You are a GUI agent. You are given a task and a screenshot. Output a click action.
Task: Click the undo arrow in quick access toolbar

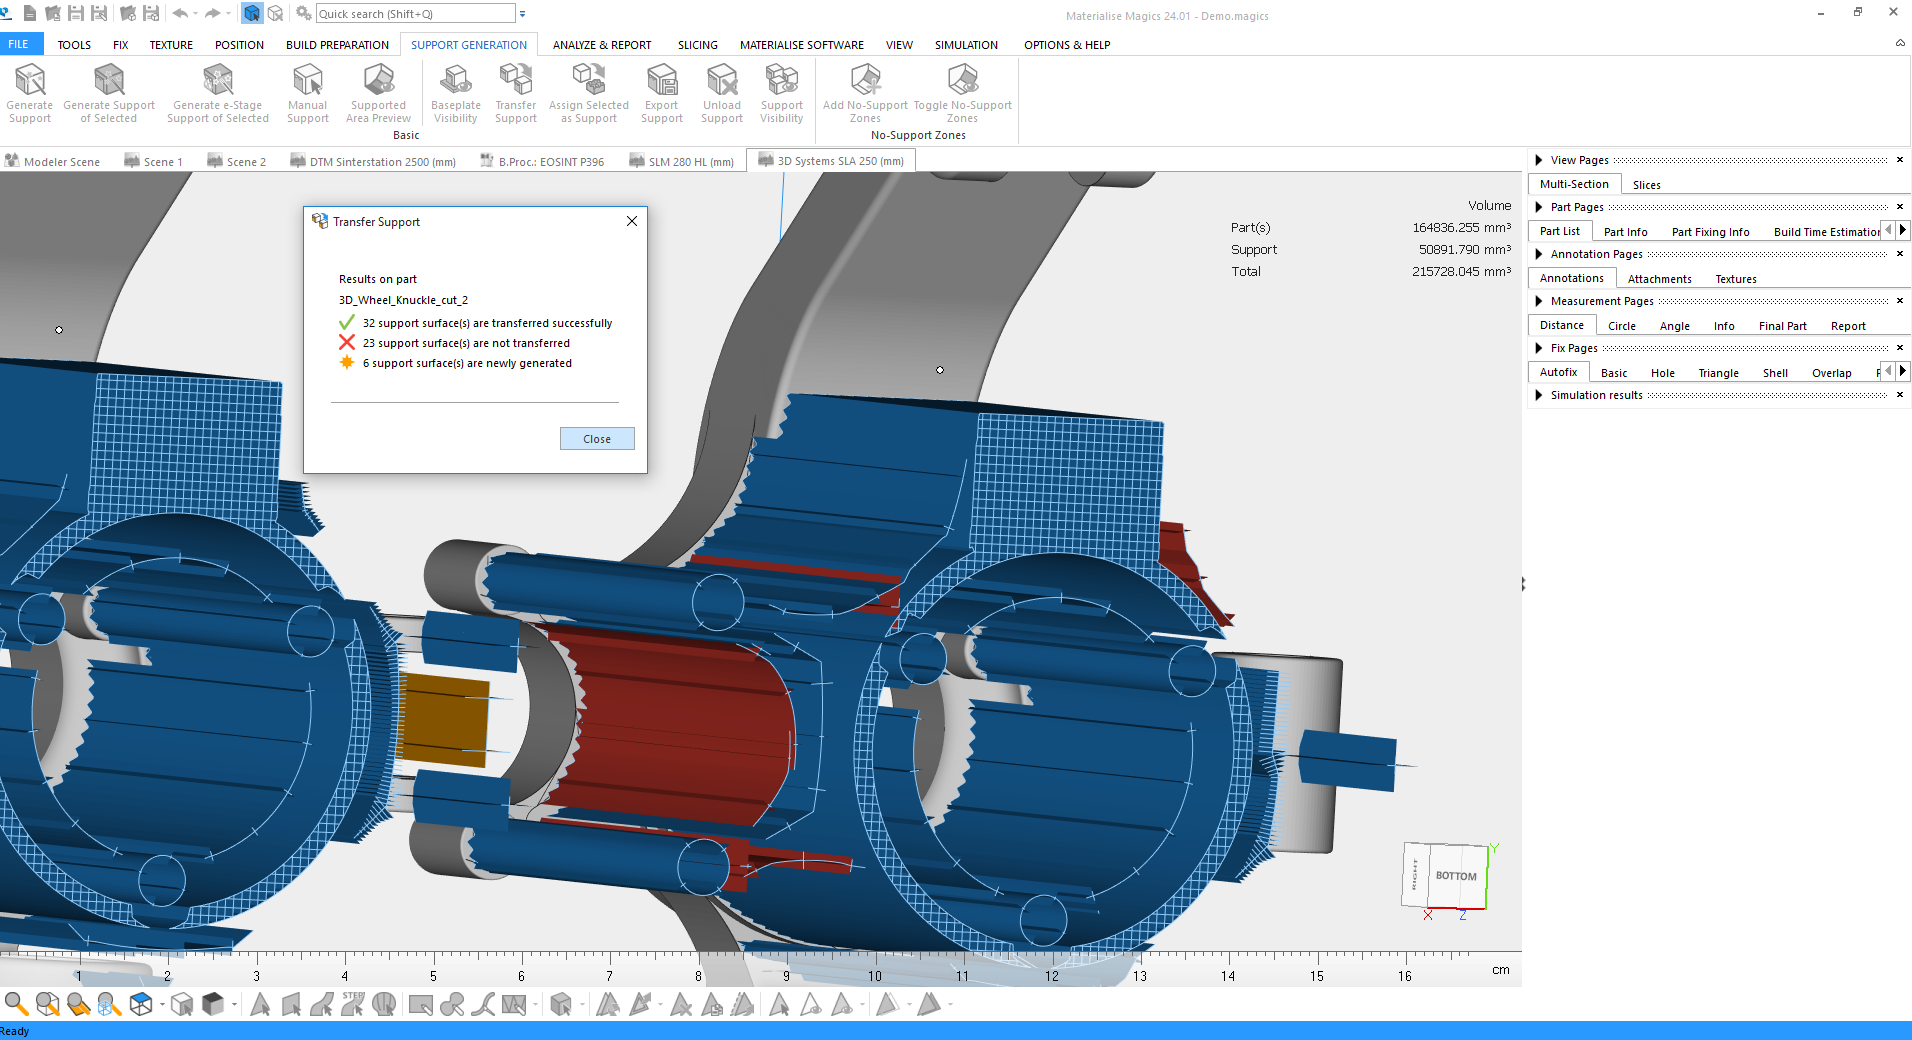pos(180,14)
